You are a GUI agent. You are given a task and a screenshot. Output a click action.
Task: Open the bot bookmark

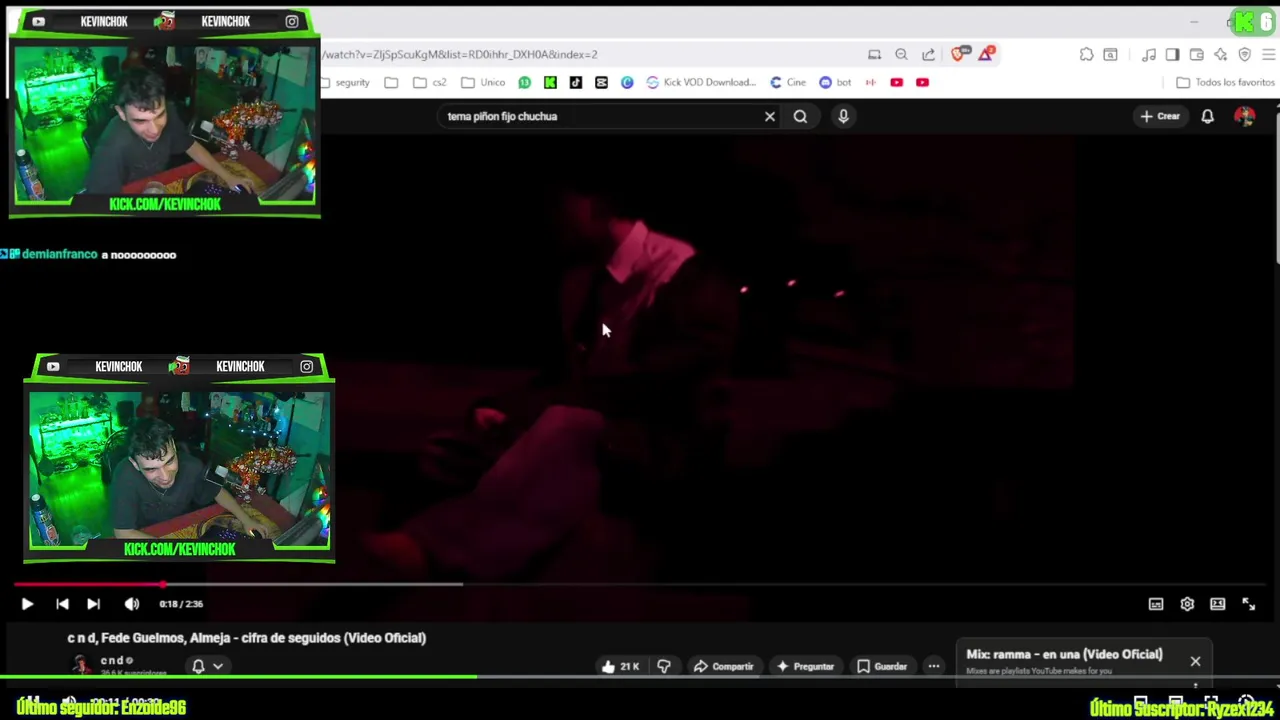click(x=835, y=83)
